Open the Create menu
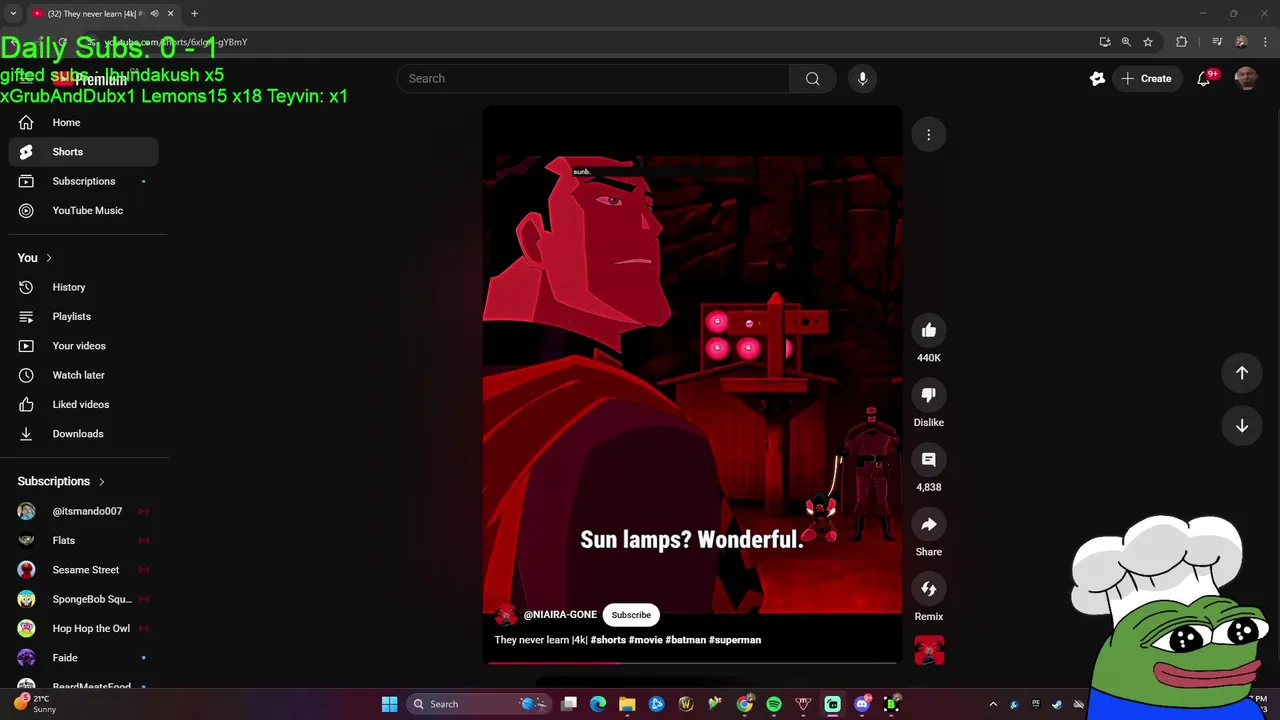The height and width of the screenshot is (720, 1280). tap(1146, 78)
